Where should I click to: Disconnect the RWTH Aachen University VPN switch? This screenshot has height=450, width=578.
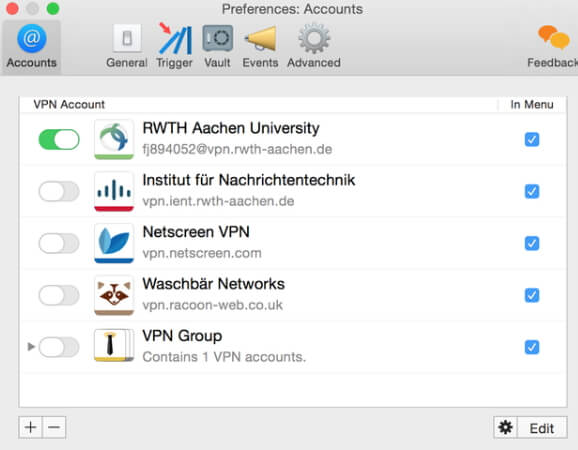coord(59,139)
